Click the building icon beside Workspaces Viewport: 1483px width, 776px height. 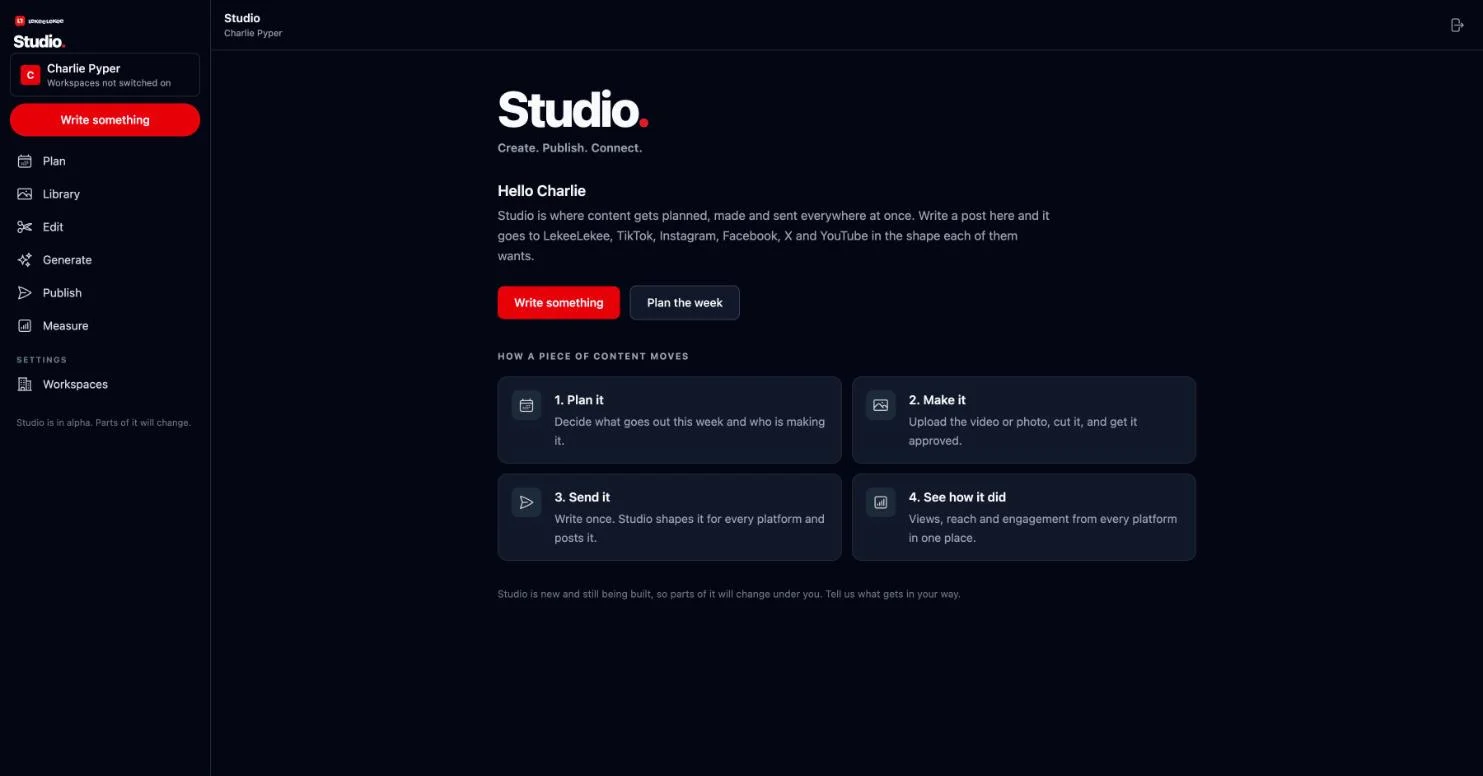click(x=25, y=384)
